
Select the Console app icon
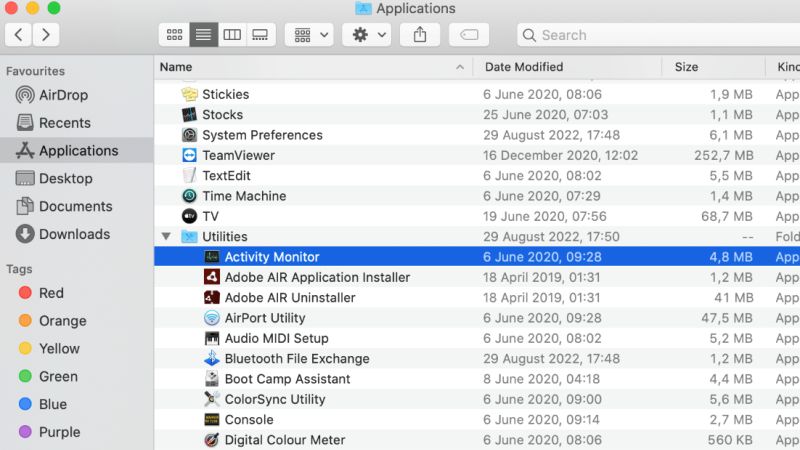tap(212, 419)
